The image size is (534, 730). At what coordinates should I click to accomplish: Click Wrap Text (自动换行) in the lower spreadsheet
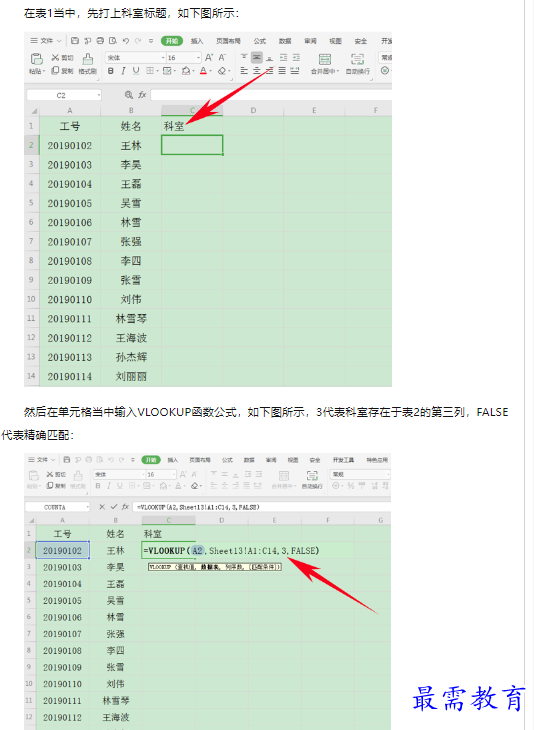312,479
